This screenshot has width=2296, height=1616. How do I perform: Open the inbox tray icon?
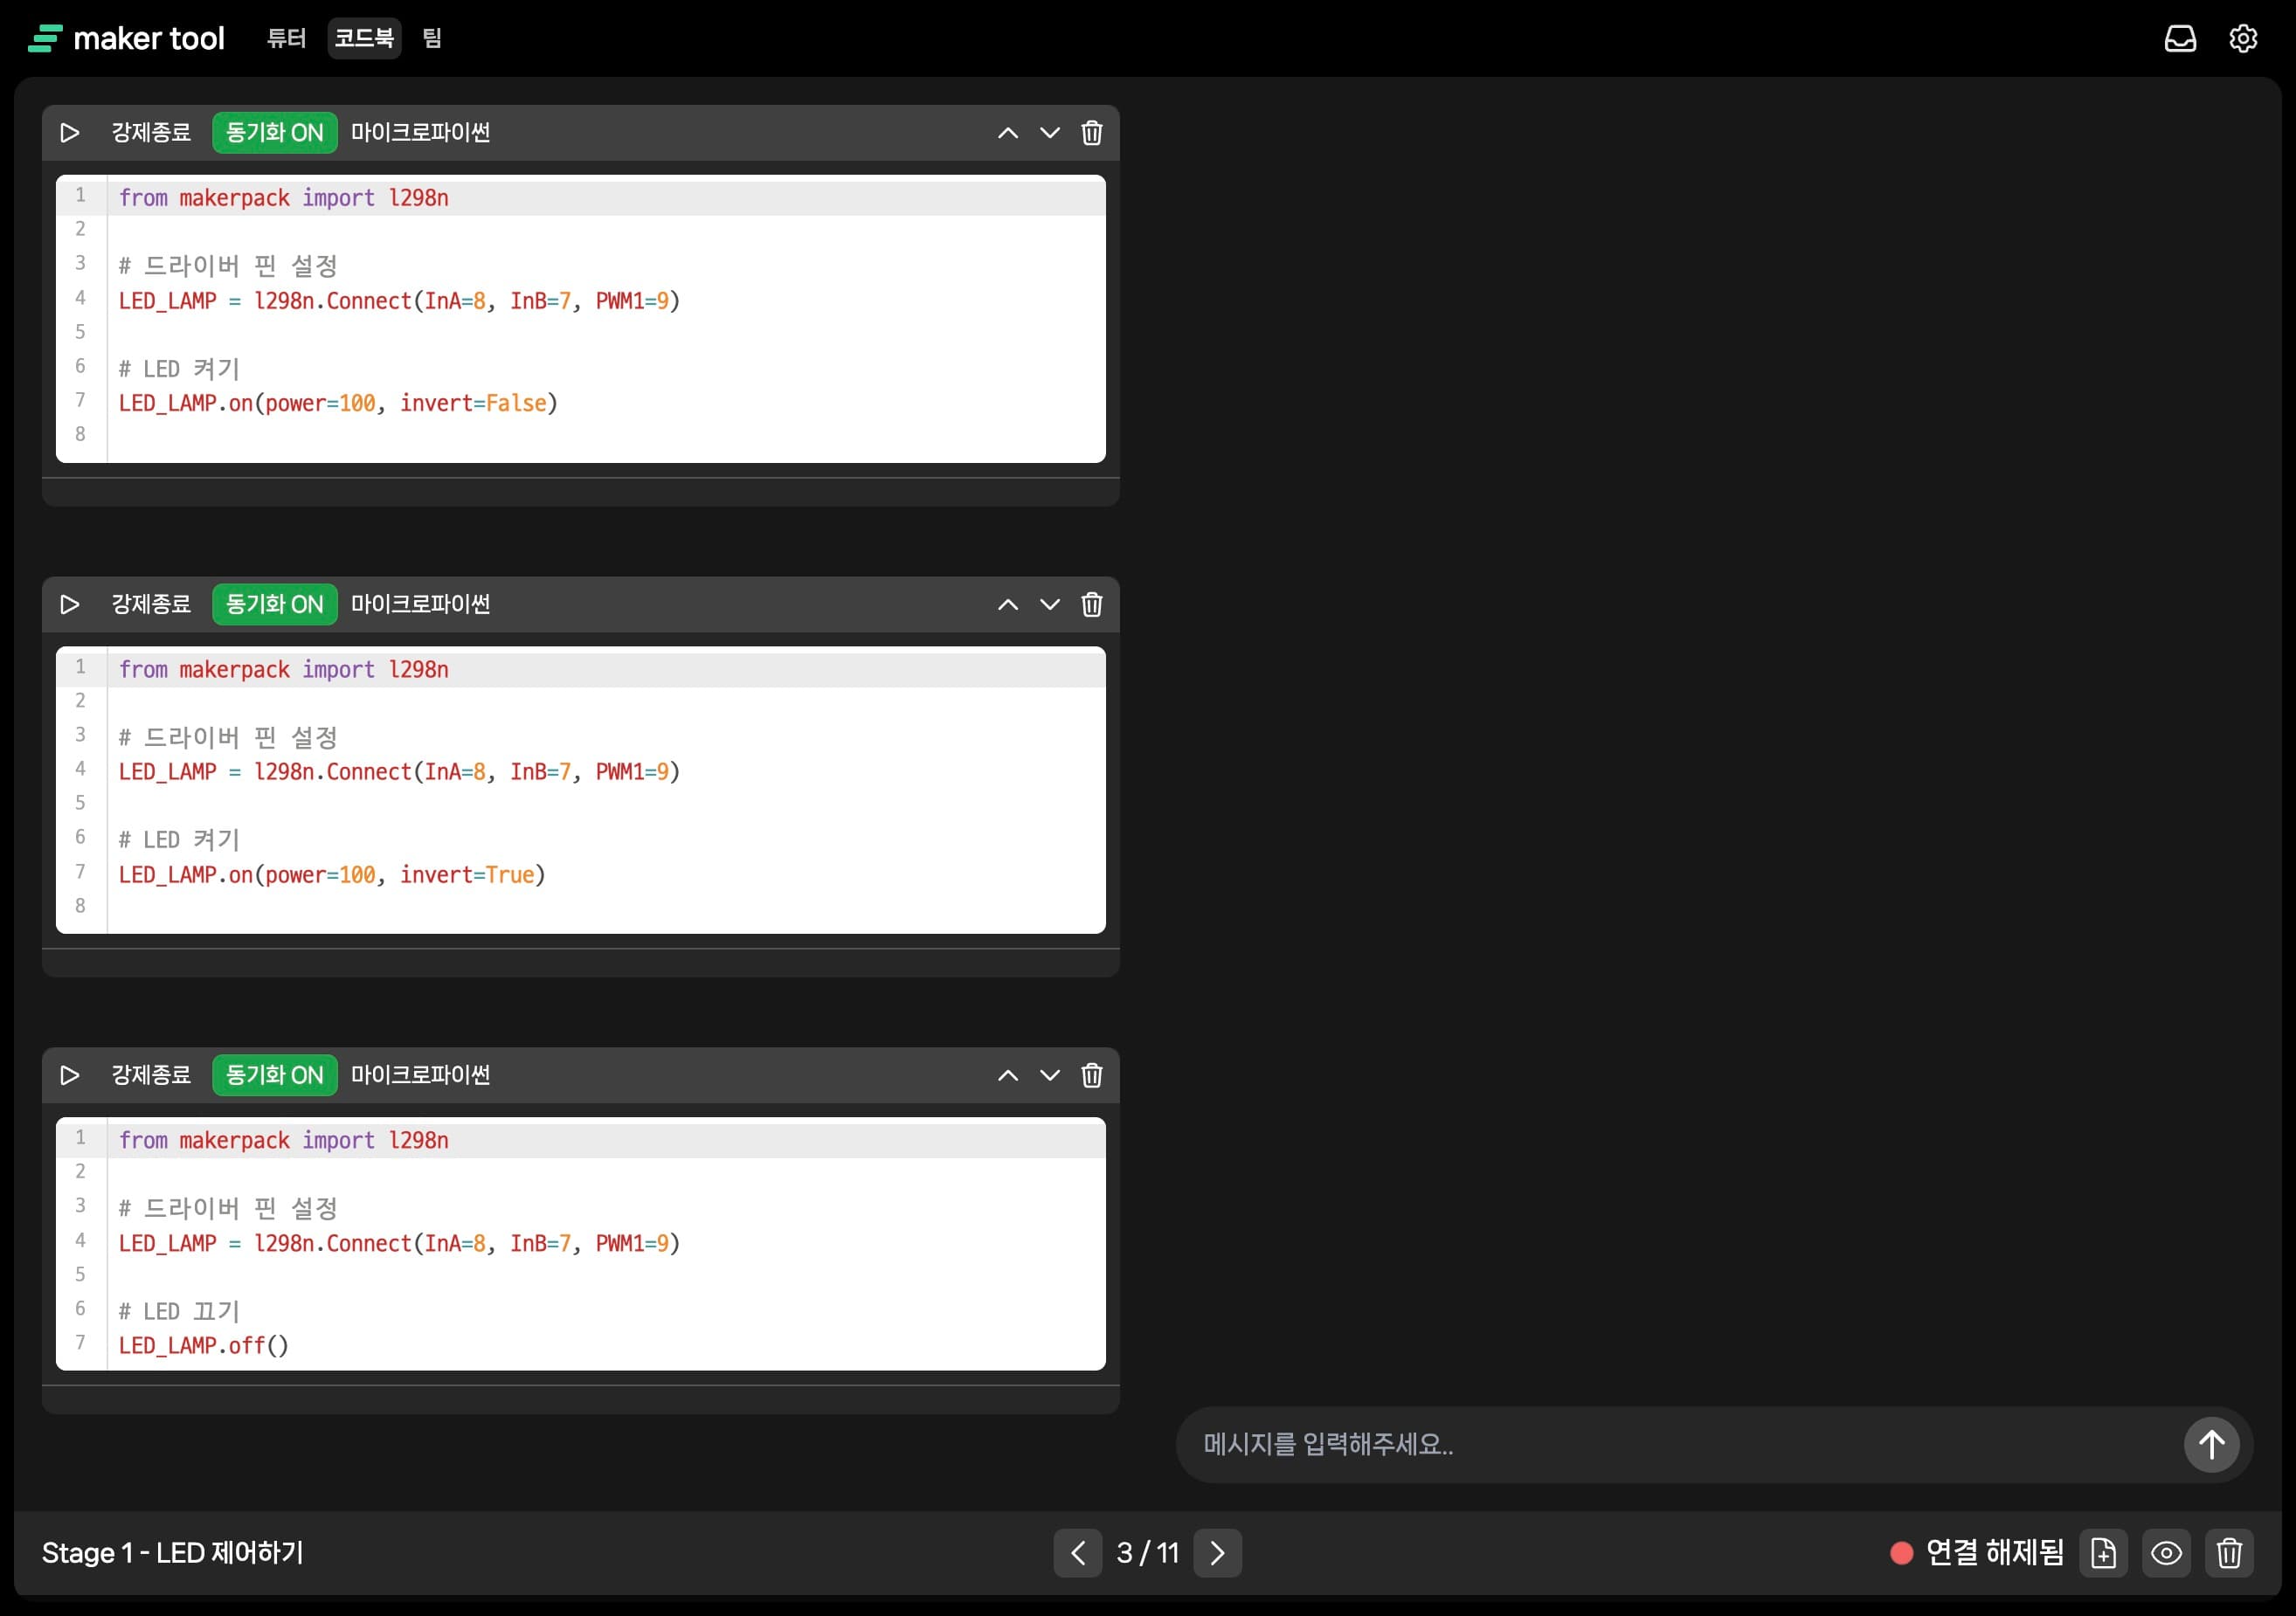pyautogui.click(x=2180, y=39)
